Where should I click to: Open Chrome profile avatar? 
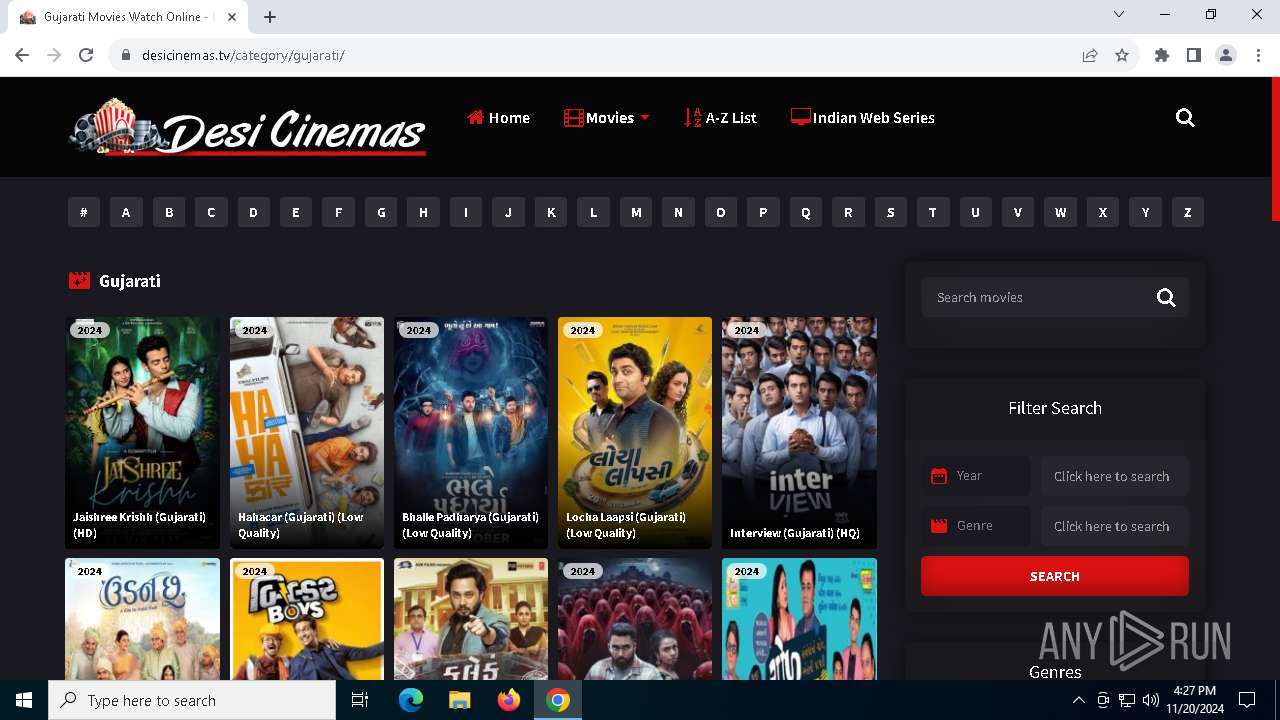coord(1226,55)
